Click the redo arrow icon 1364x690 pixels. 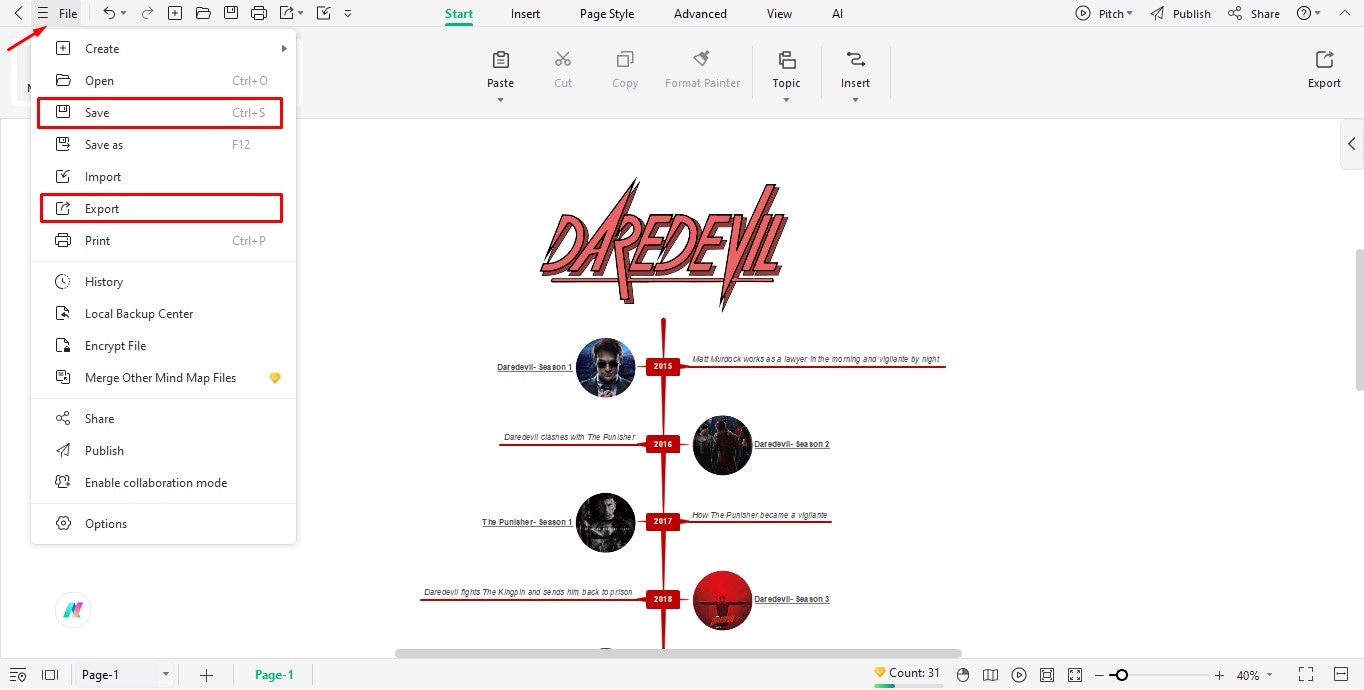[147, 13]
